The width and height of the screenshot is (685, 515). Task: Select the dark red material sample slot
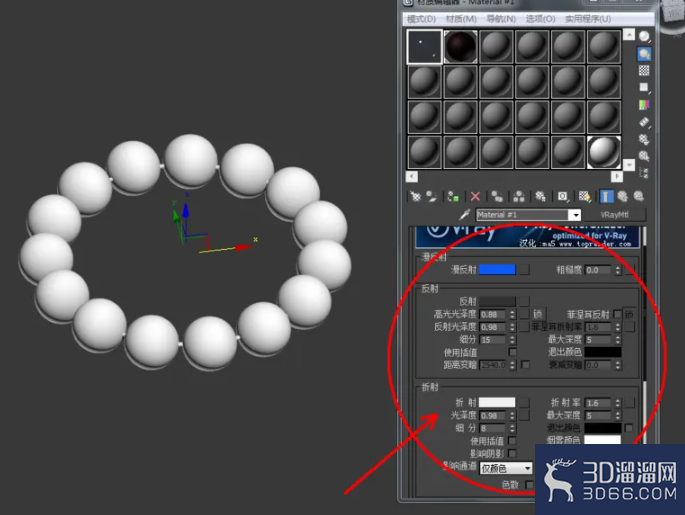click(460, 46)
